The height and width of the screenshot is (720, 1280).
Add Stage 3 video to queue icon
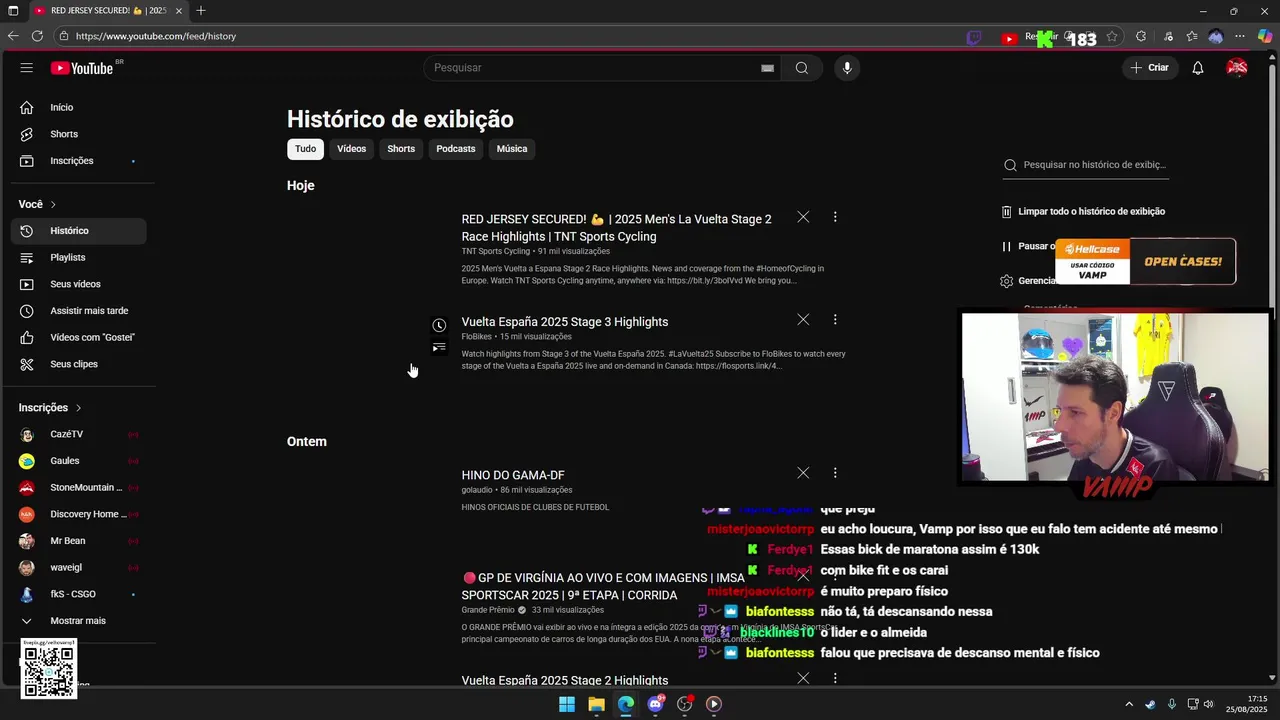pyautogui.click(x=439, y=348)
